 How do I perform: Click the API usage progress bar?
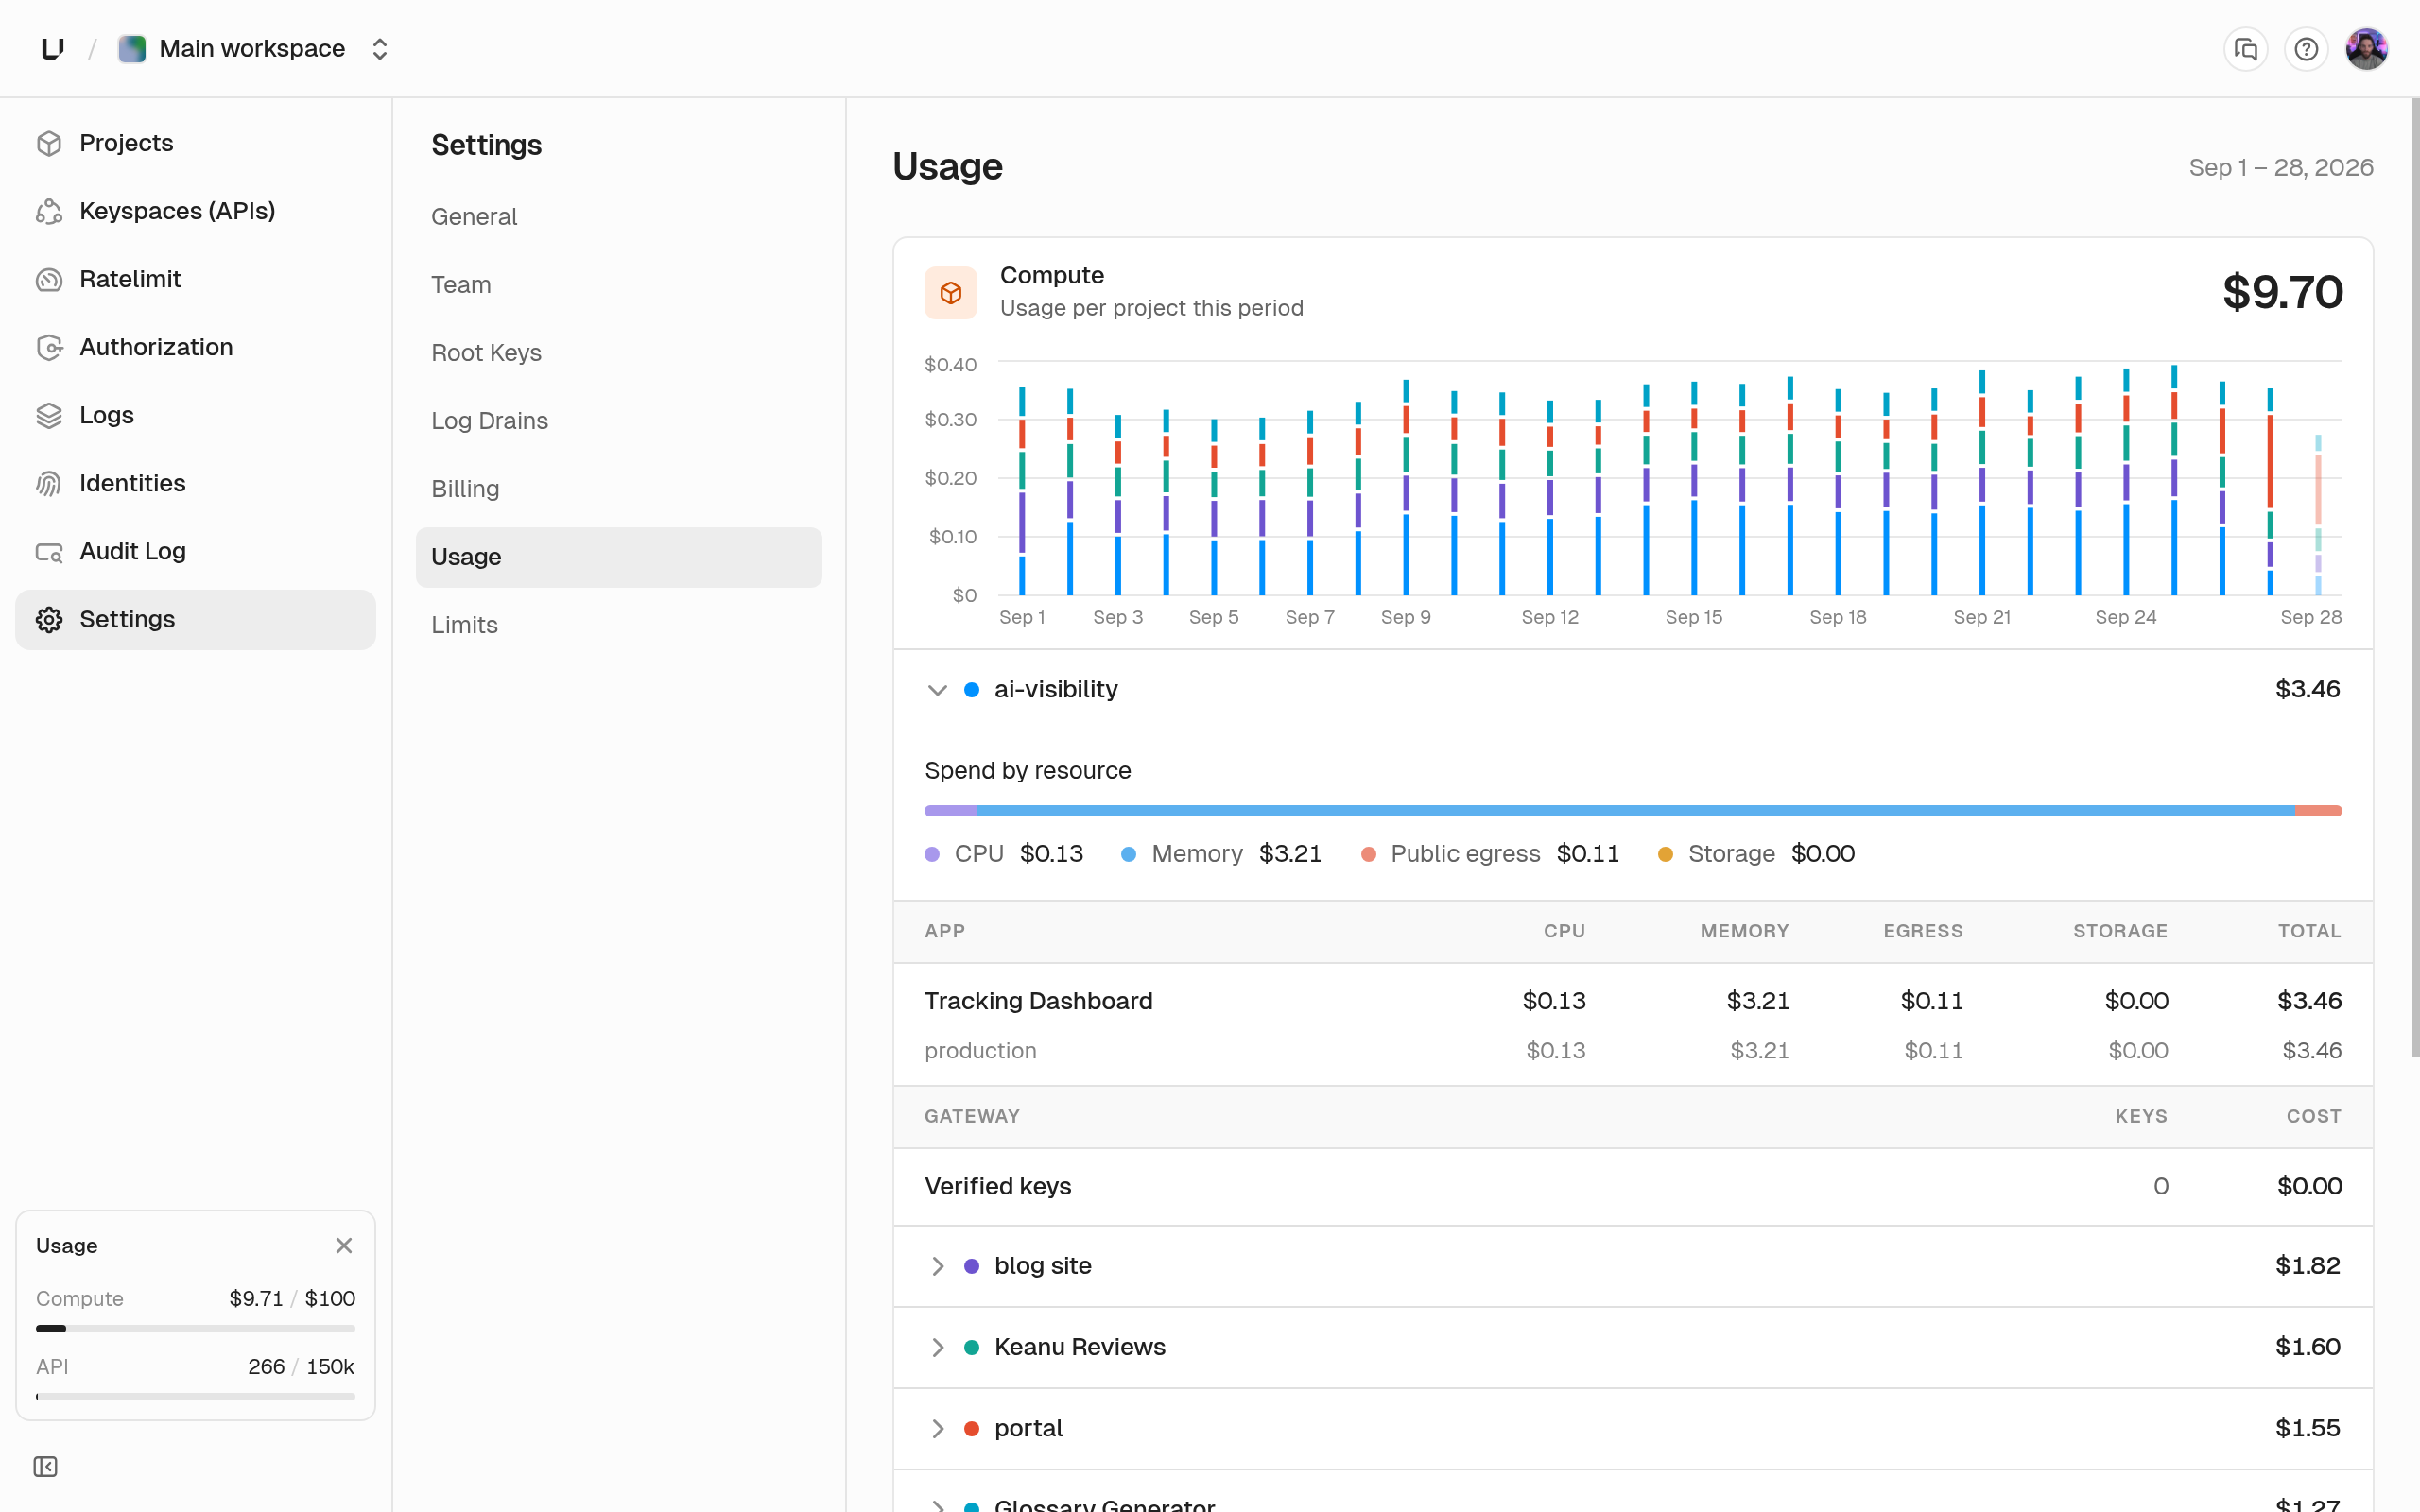(195, 1396)
